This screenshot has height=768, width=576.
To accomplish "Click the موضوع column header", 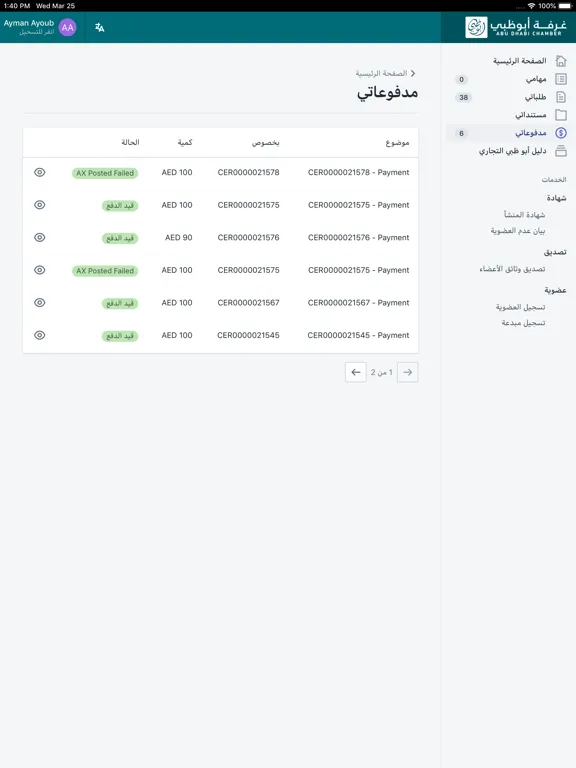I will pyautogui.click(x=397, y=143).
